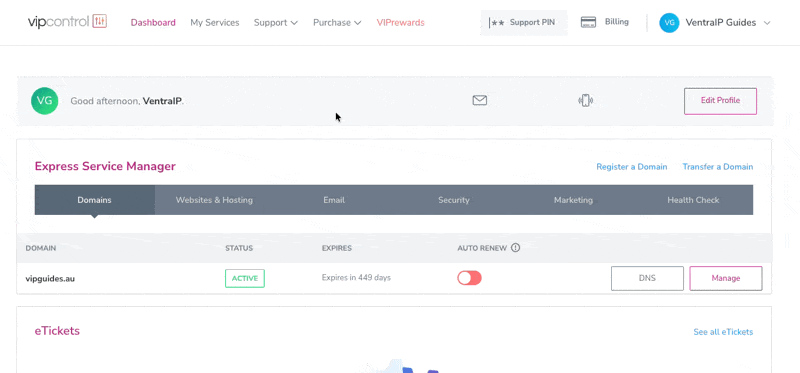Open the See all eTickets link

point(723,332)
